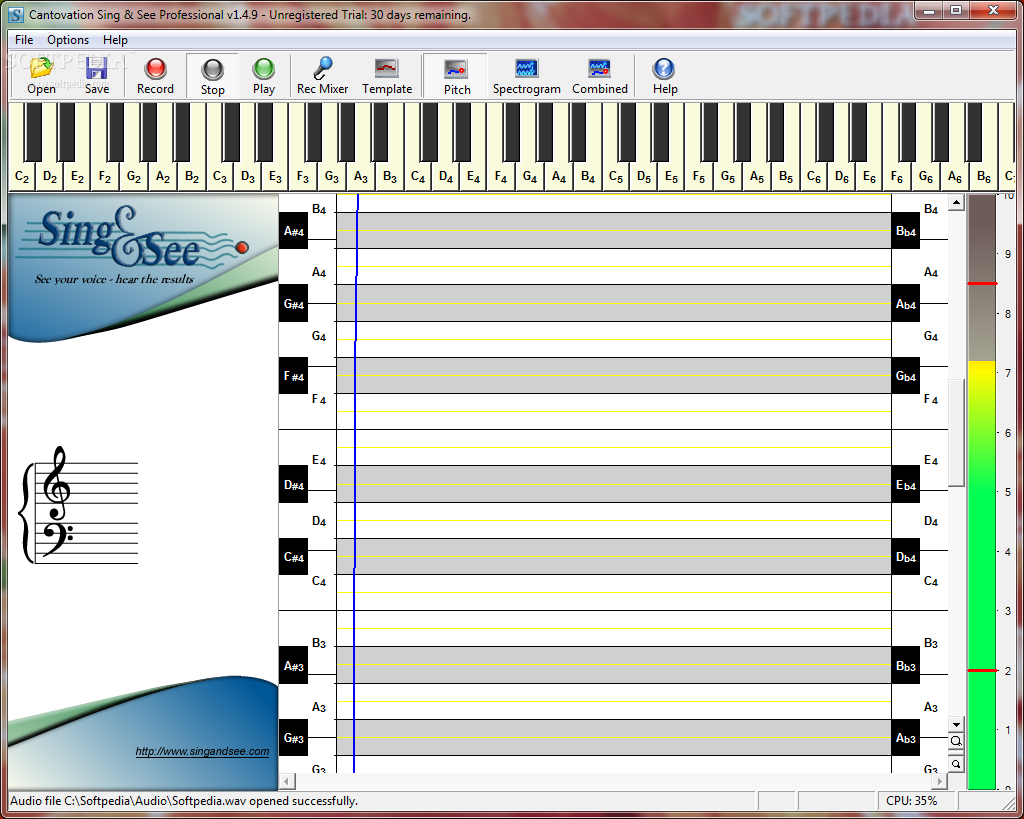The height and width of the screenshot is (819, 1024).
Task: Click horizontal scrollbar left arrow
Action: (x=287, y=781)
